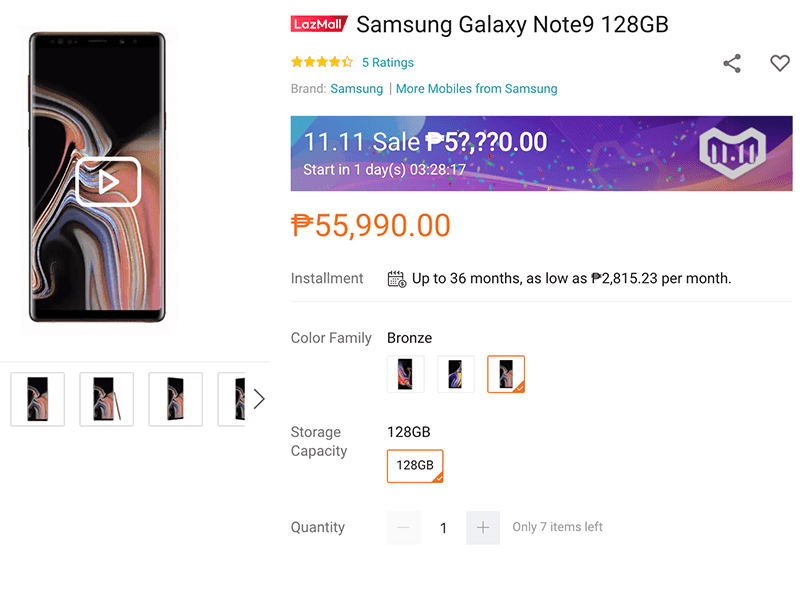Add product to wishlist with heart icon

780,63
